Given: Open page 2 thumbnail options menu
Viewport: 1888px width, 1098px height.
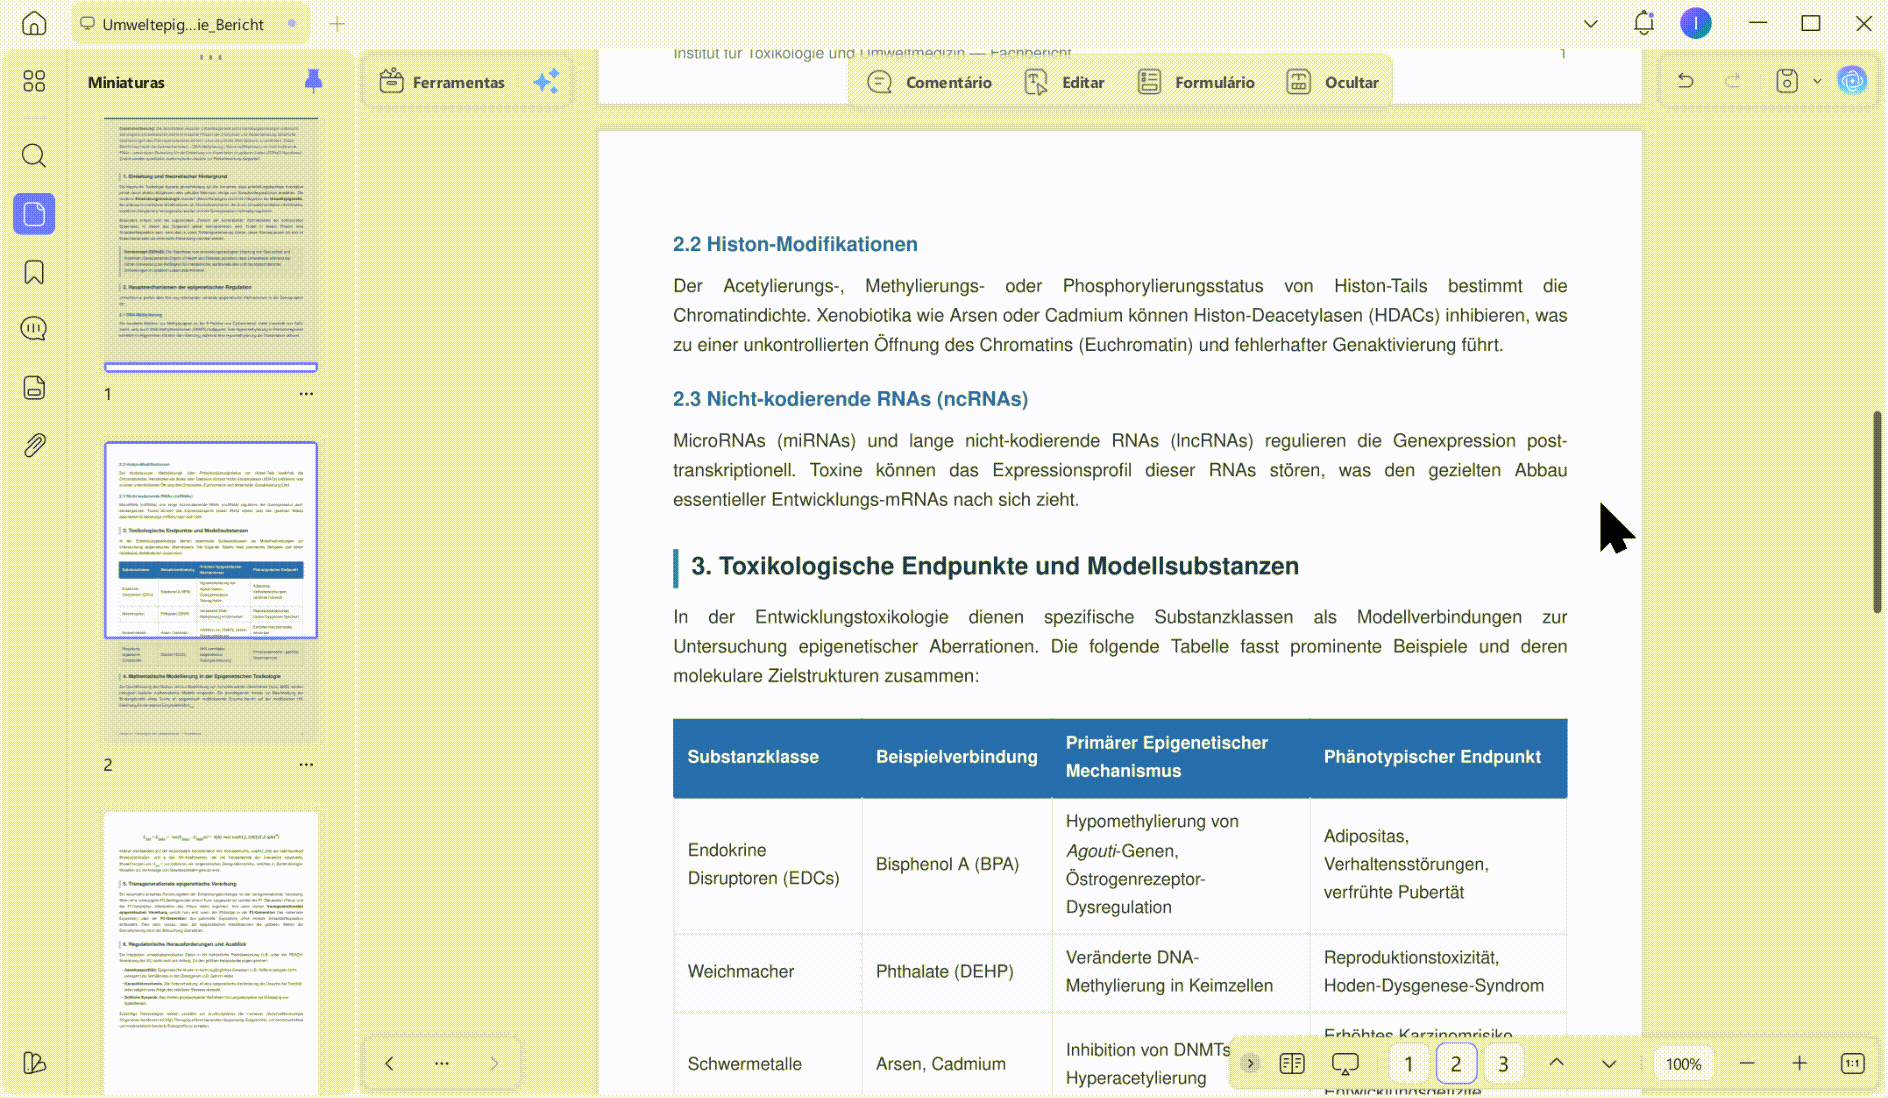Looking at the screenshot, I should [x=306, y=764].
